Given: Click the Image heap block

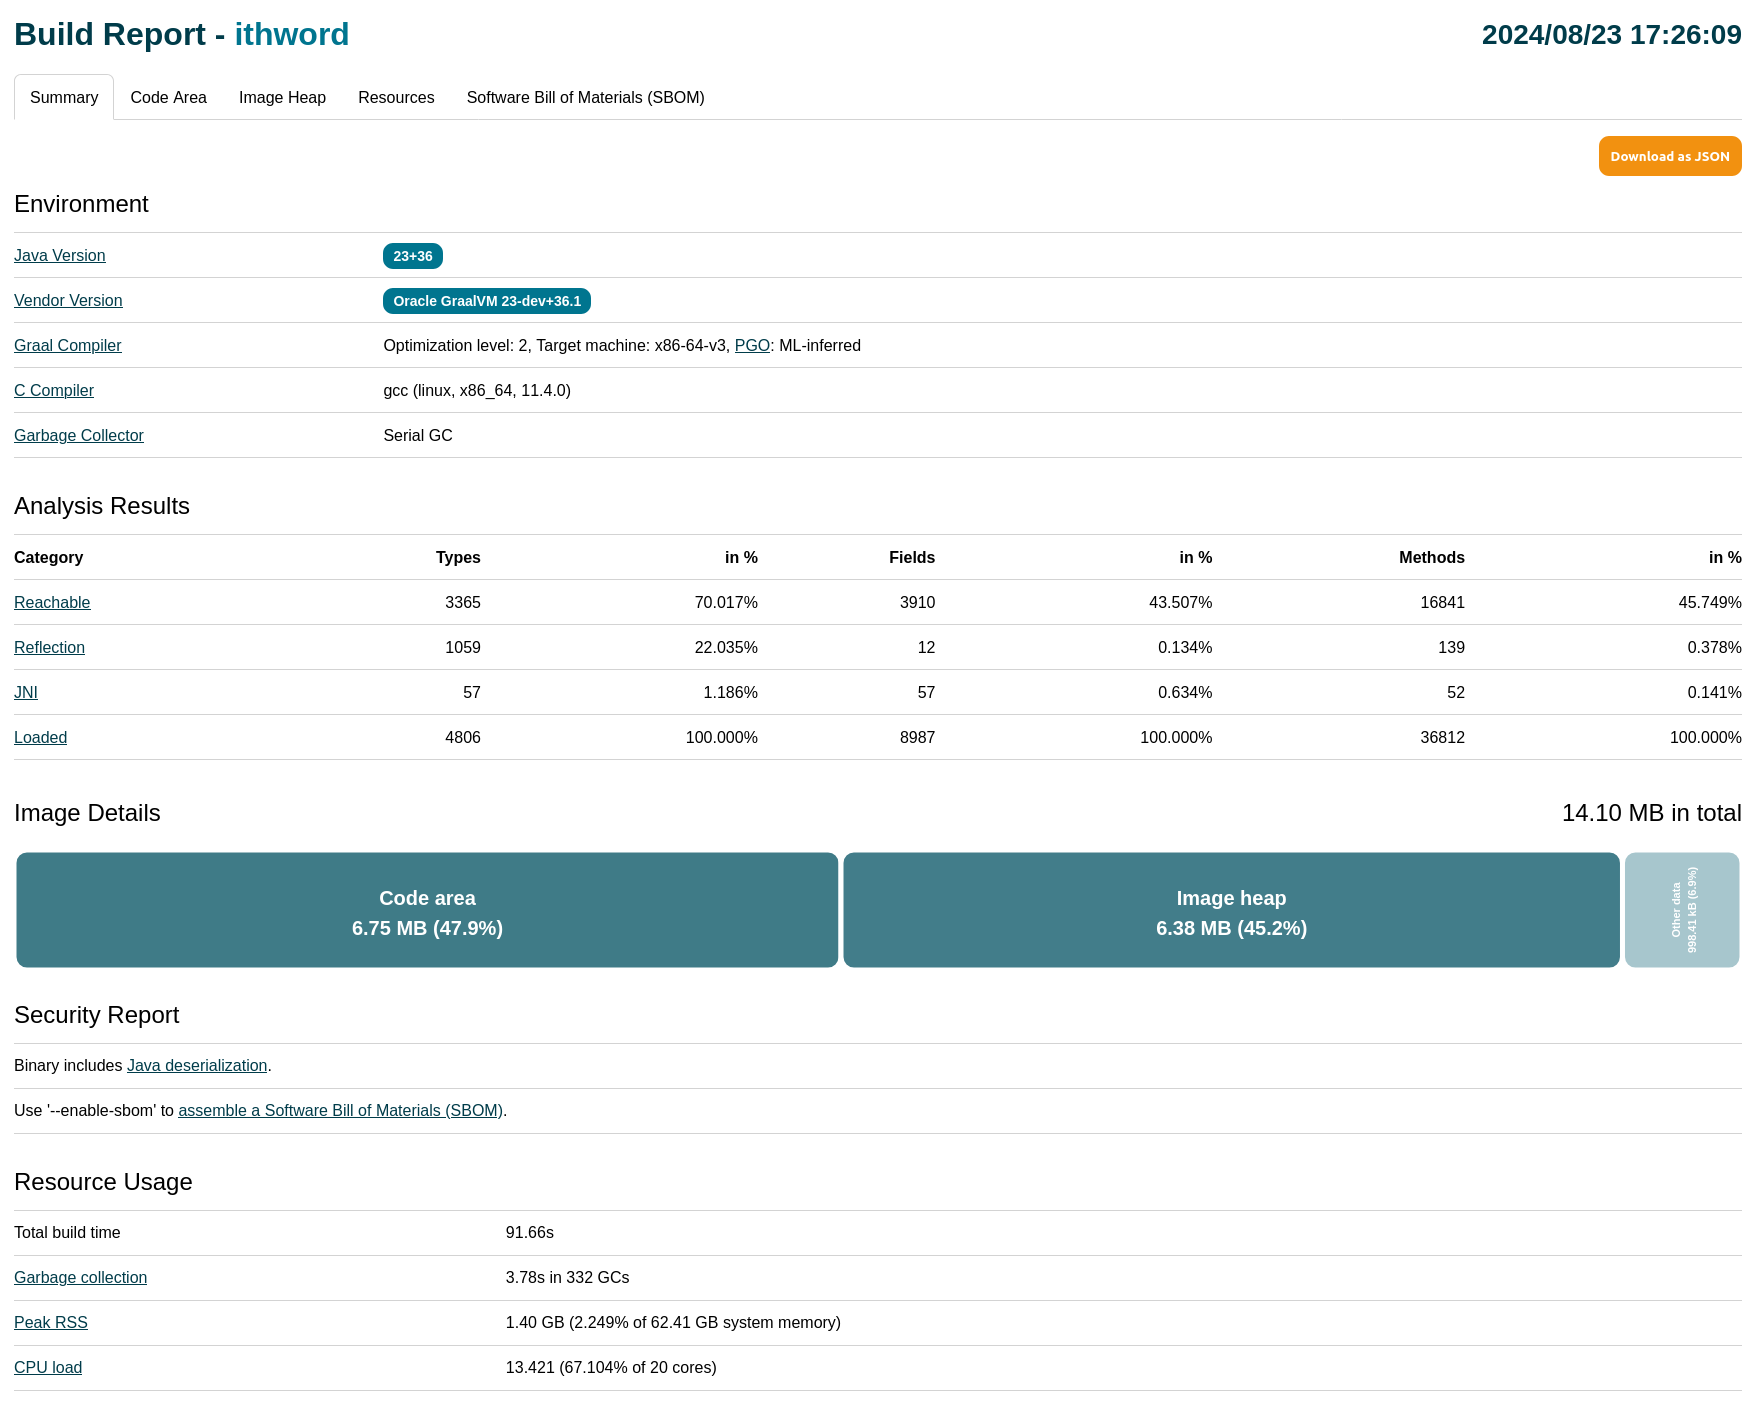Looking at the screenshot, I should (x=1231, y=910).
